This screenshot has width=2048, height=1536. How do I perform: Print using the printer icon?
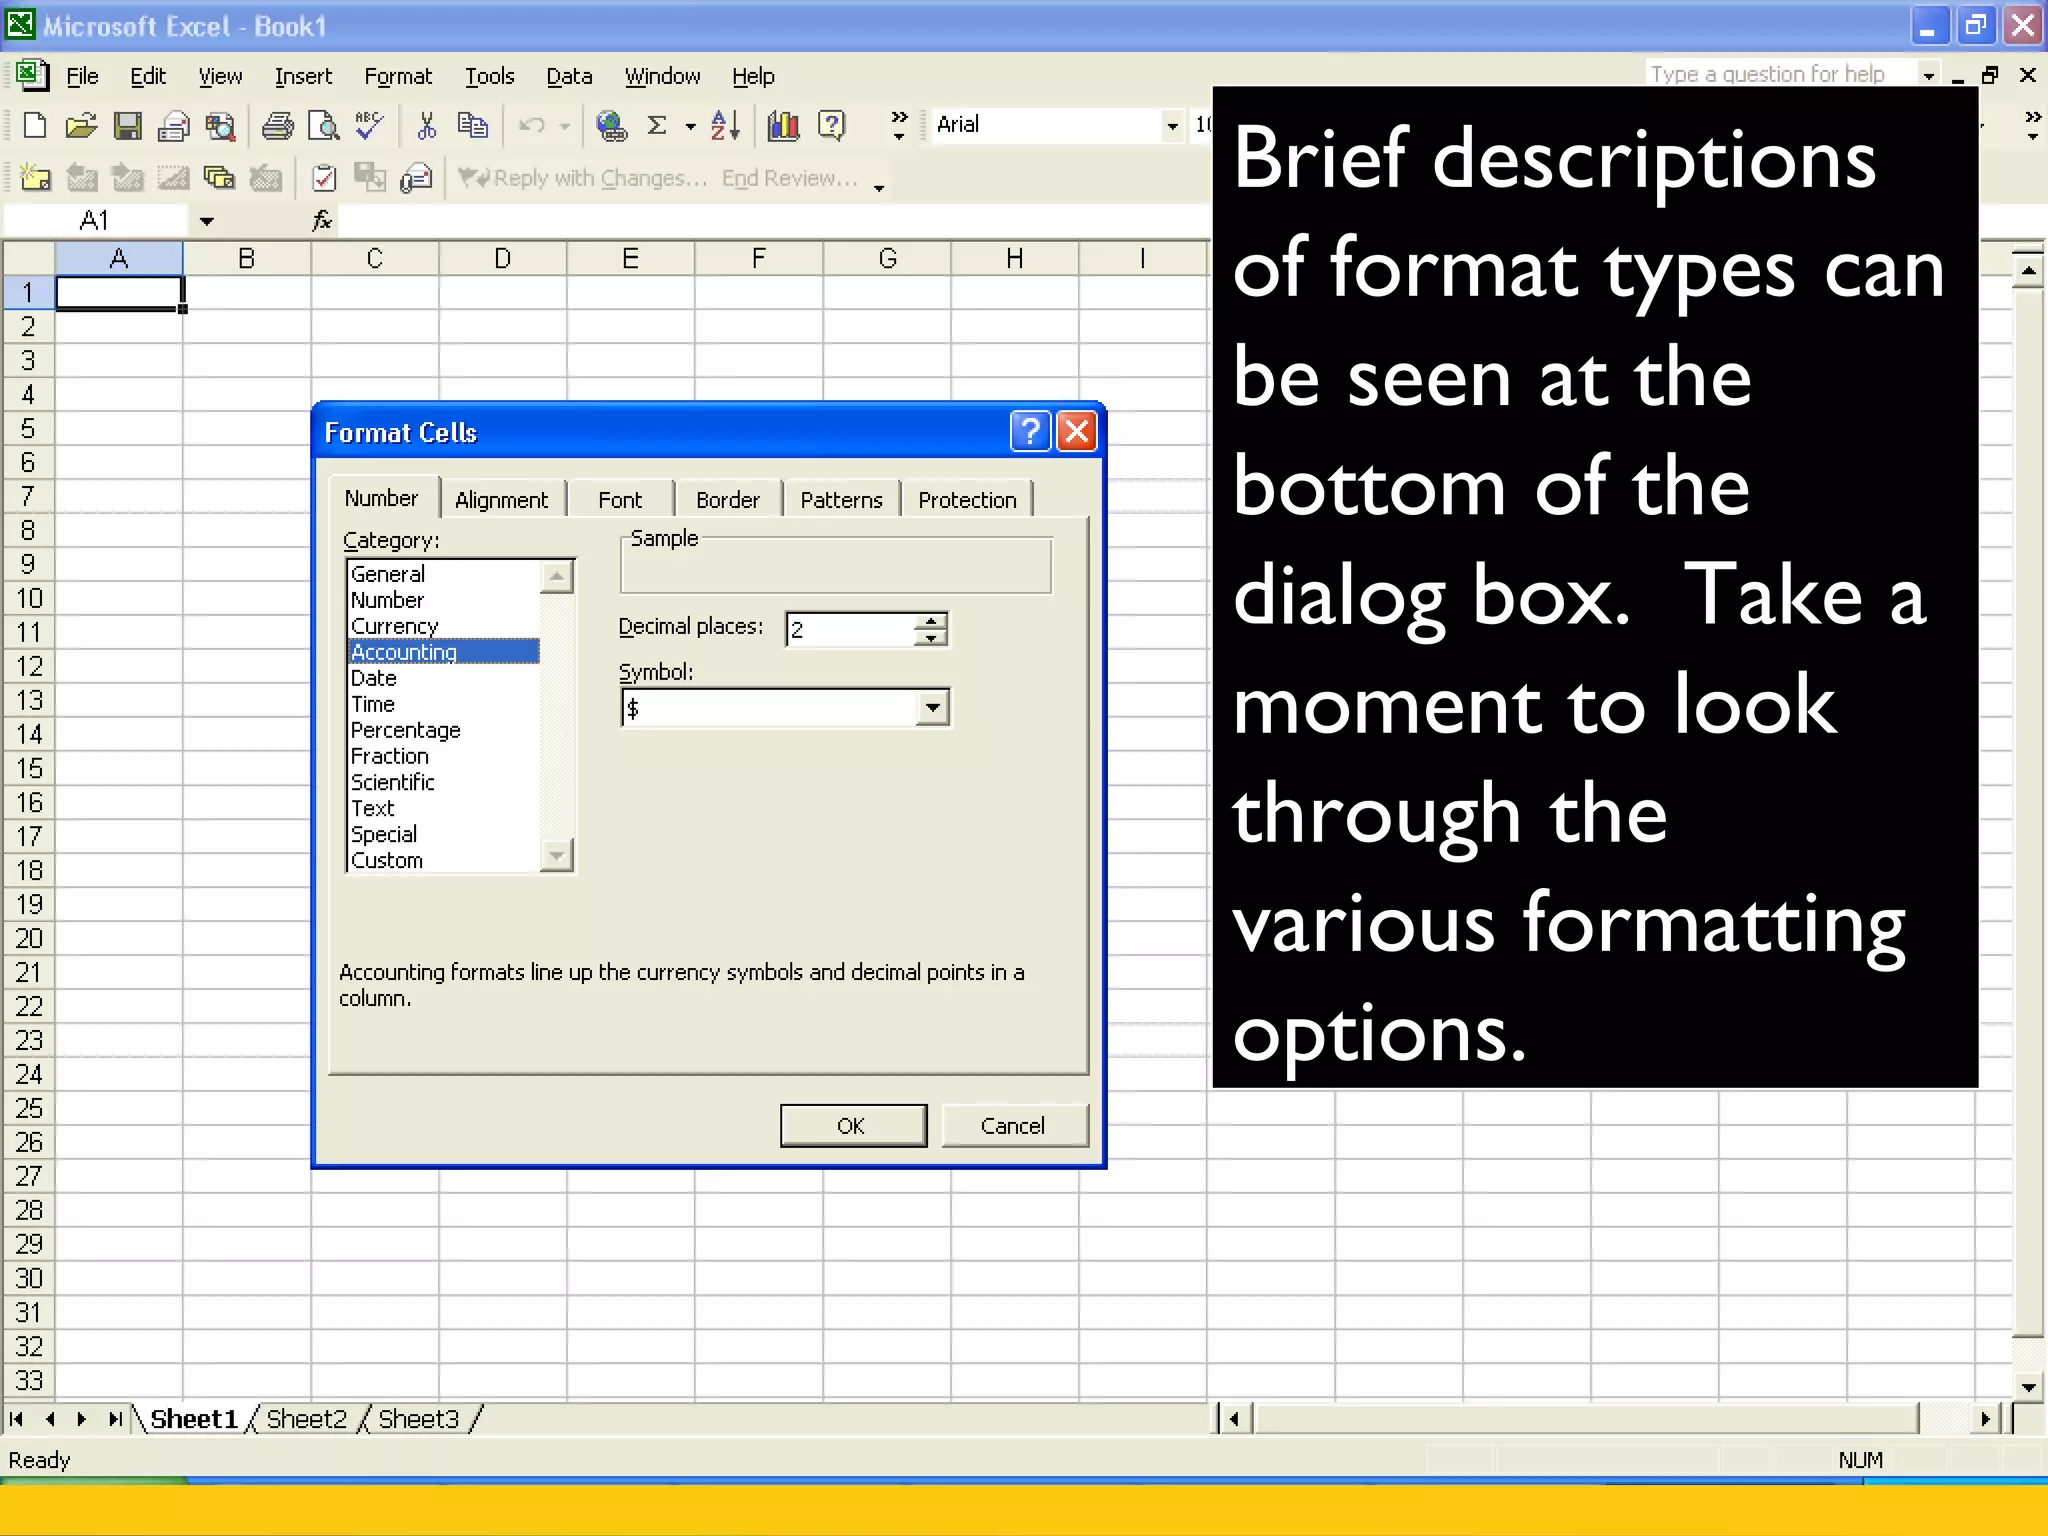tap(277, 125)
